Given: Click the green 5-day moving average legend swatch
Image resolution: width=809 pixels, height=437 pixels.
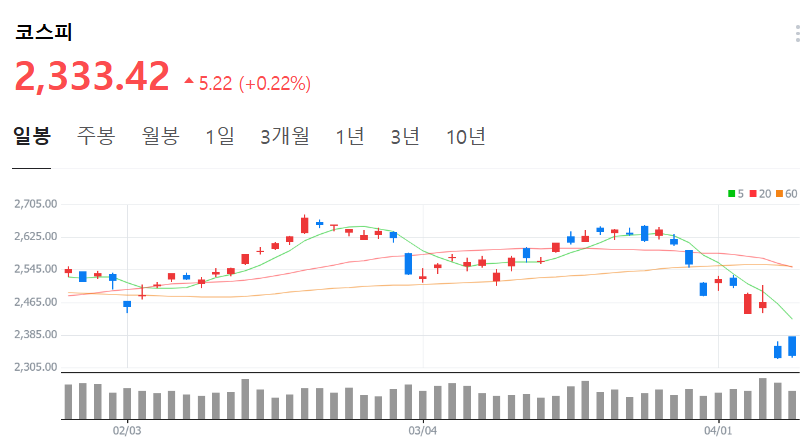Looking at the screenshot, I should pyautogui.click(x=731, y=194).
